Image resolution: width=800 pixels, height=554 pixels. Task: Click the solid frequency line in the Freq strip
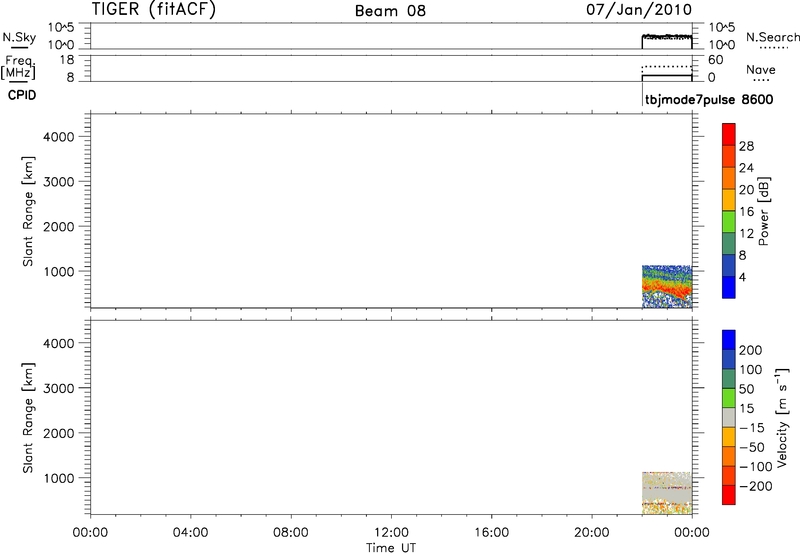(x=667, y=75)
